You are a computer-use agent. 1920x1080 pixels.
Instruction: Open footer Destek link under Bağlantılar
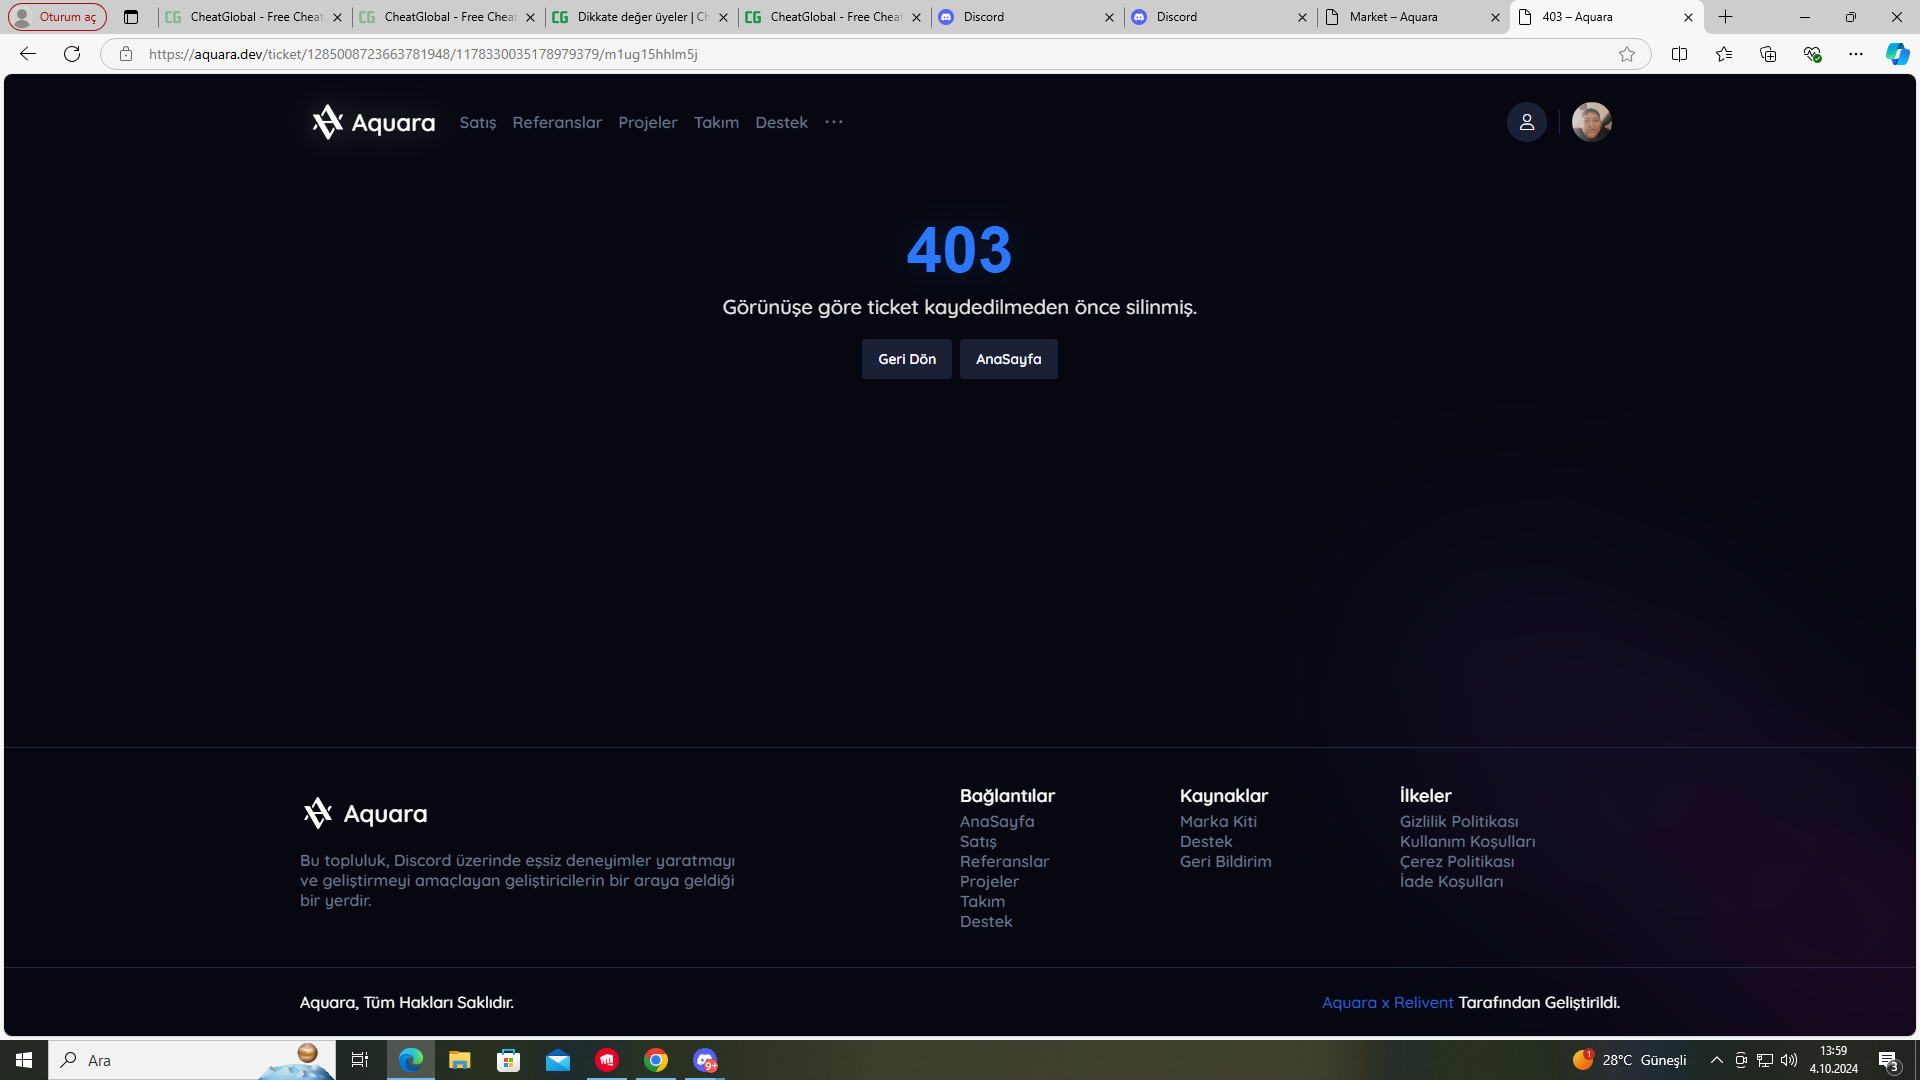pyautogui.click(x=986, y=921)
